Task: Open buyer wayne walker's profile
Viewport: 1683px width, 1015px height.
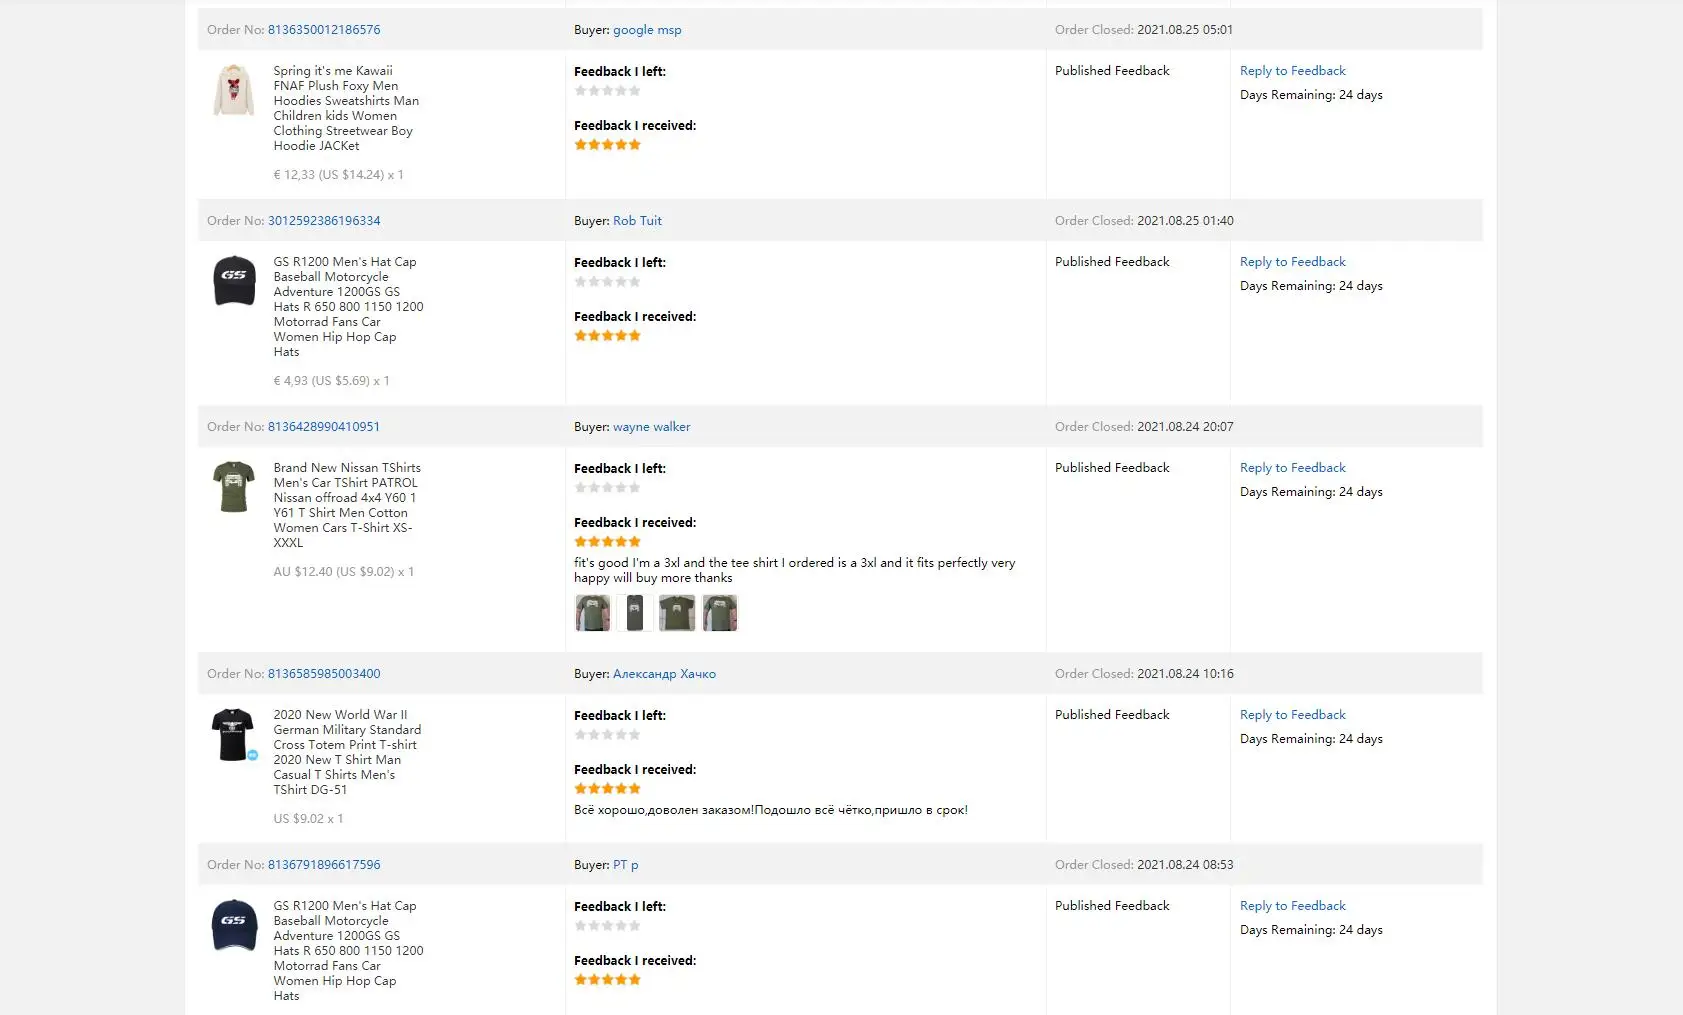Action: coord(651,427)
